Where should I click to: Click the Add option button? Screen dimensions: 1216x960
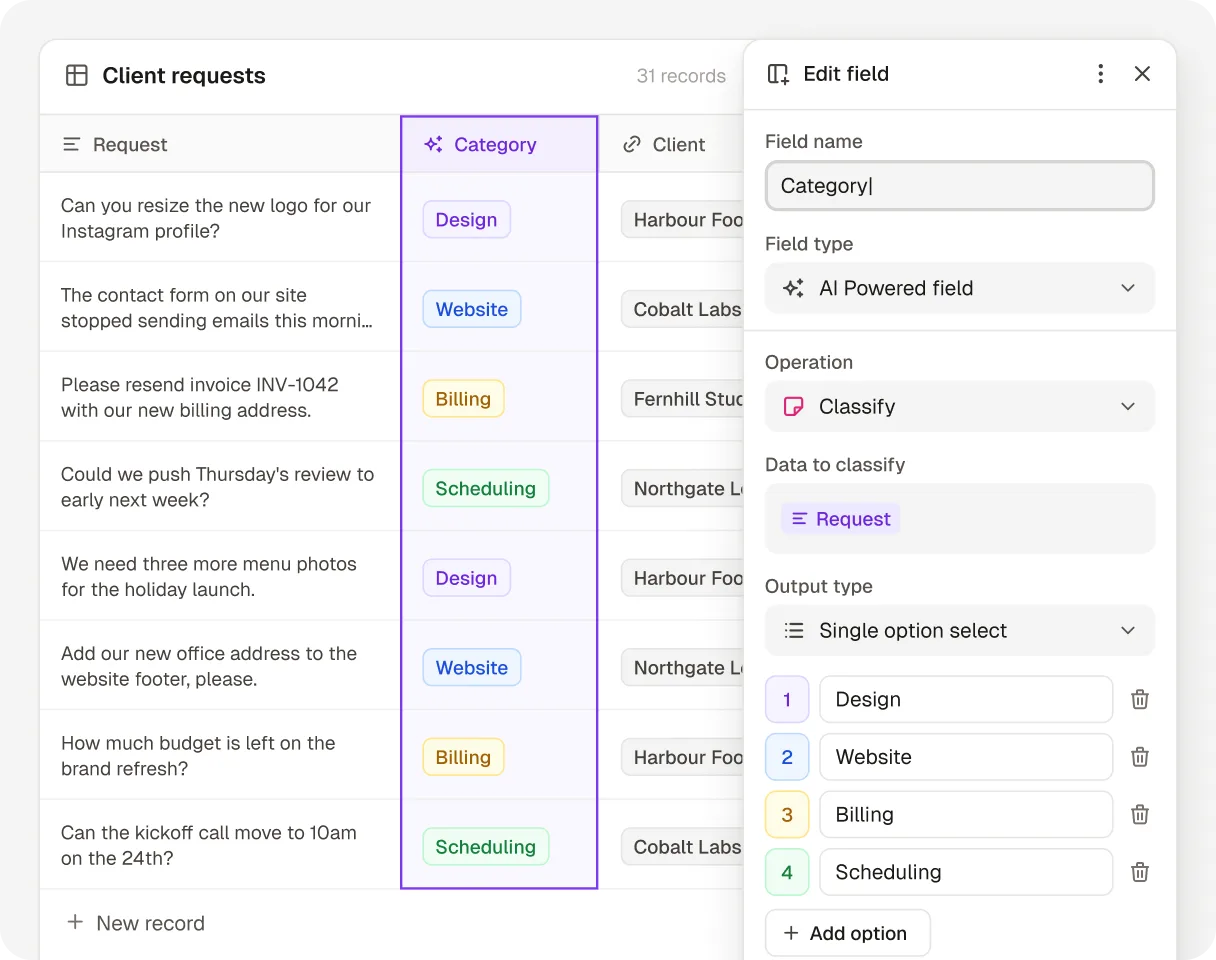[x=847, y=933]
